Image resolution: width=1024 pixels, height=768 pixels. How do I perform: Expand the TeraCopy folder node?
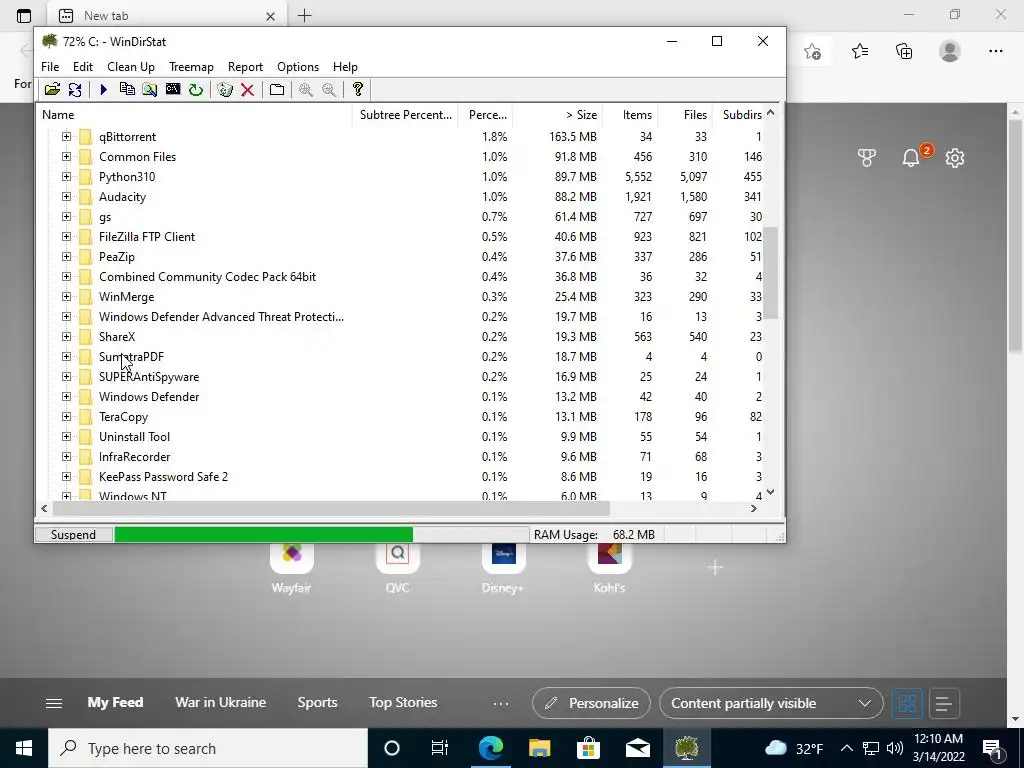coord(66,417)
